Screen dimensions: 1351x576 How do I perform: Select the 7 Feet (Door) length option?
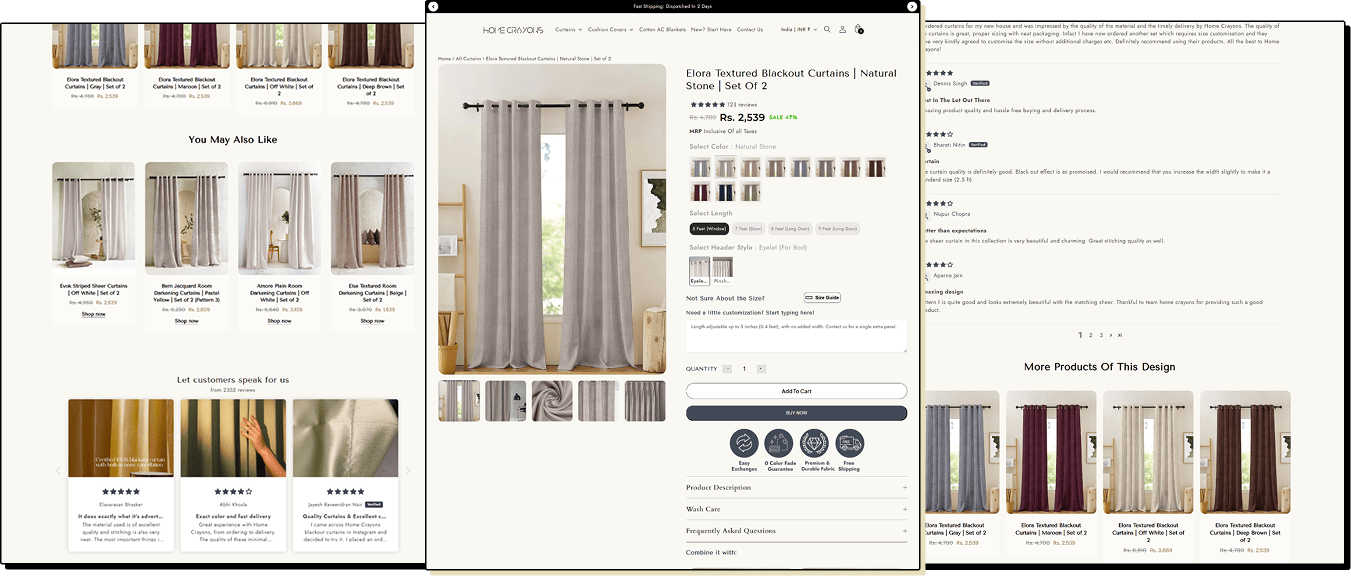[749, 229]
